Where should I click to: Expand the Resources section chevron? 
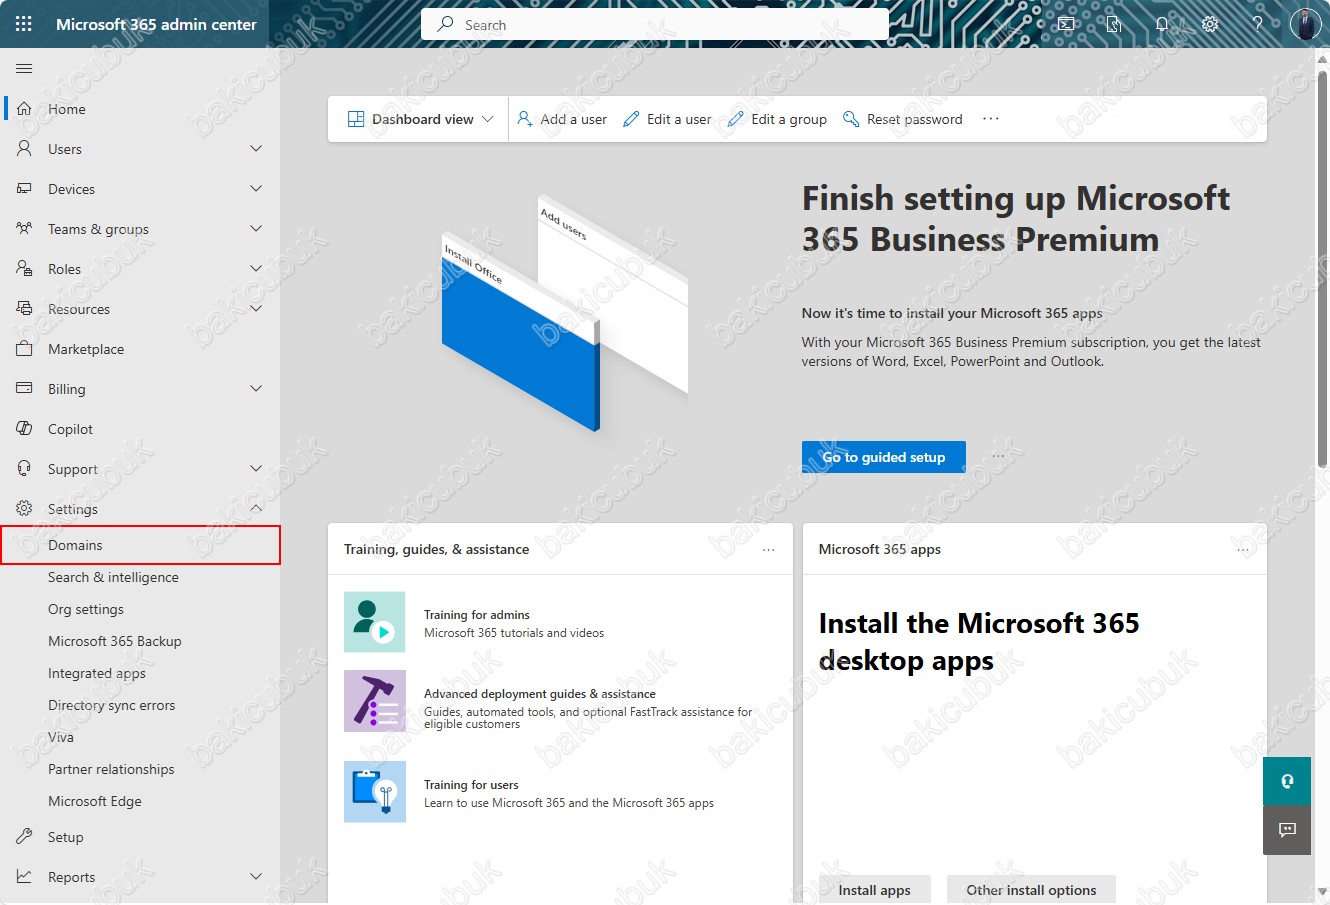(x=256, y=309)
